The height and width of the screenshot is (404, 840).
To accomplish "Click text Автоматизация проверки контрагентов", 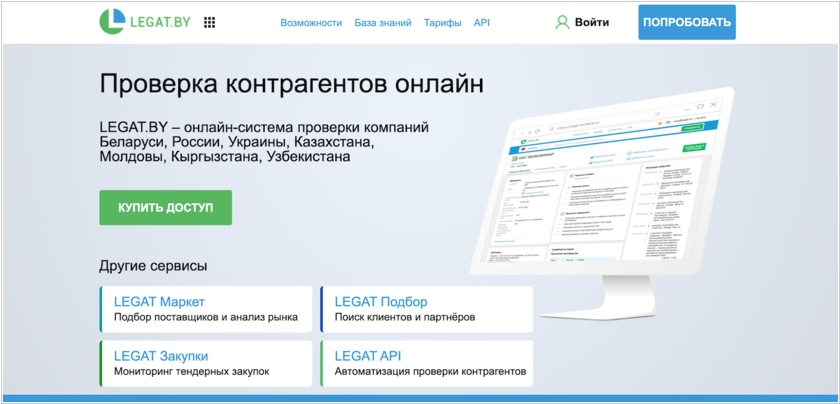I will pos(431,371).
